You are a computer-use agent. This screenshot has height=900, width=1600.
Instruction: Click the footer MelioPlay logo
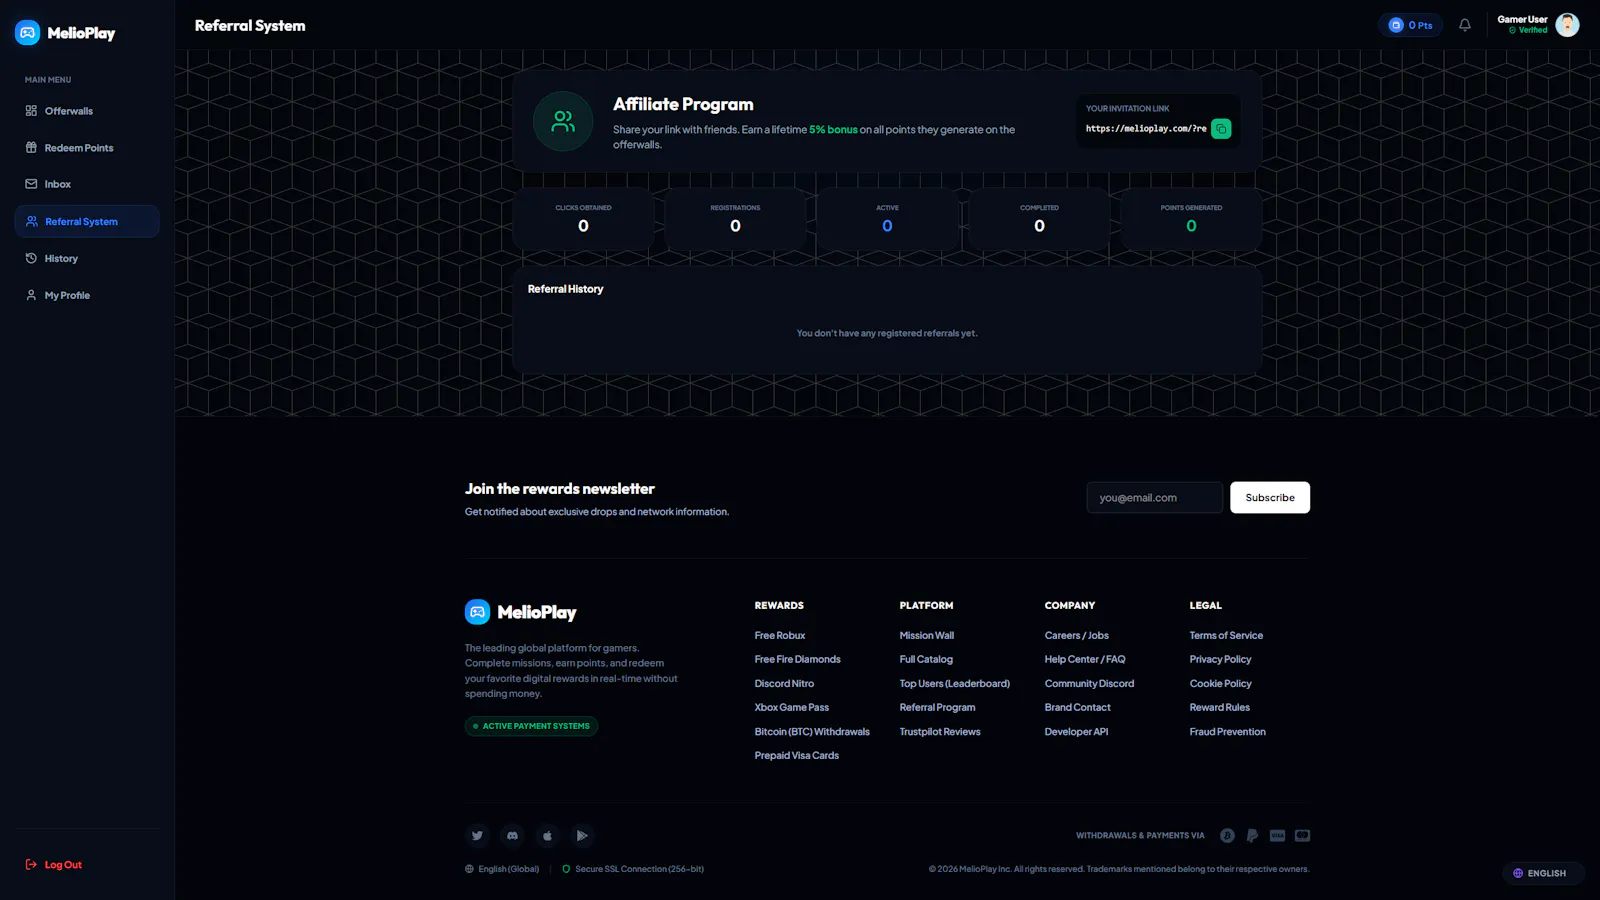pos(520,612)
